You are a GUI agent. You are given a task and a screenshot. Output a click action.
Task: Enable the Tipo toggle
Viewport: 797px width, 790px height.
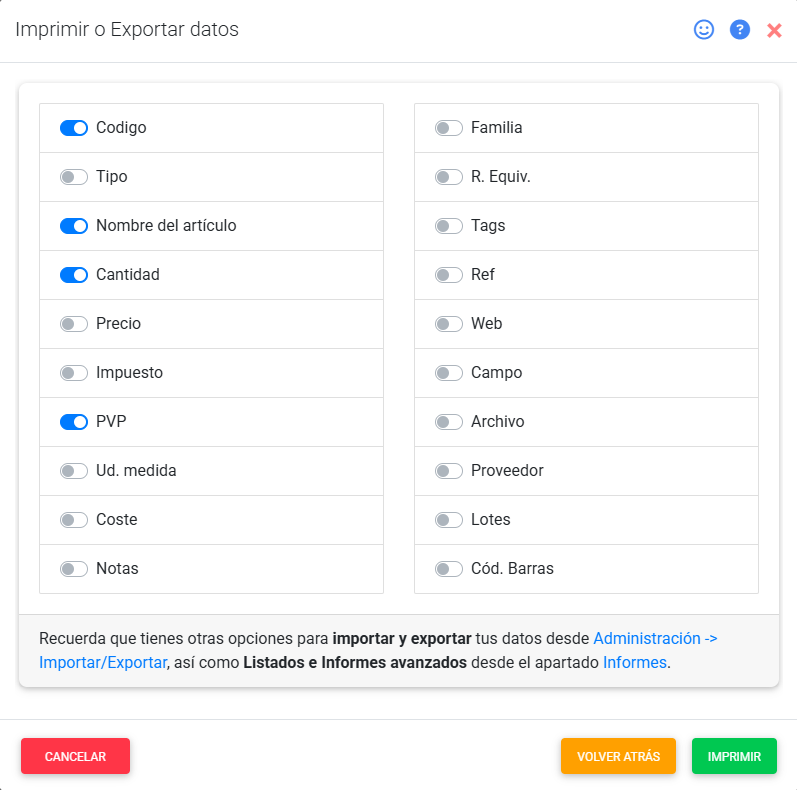click(74, 177)
